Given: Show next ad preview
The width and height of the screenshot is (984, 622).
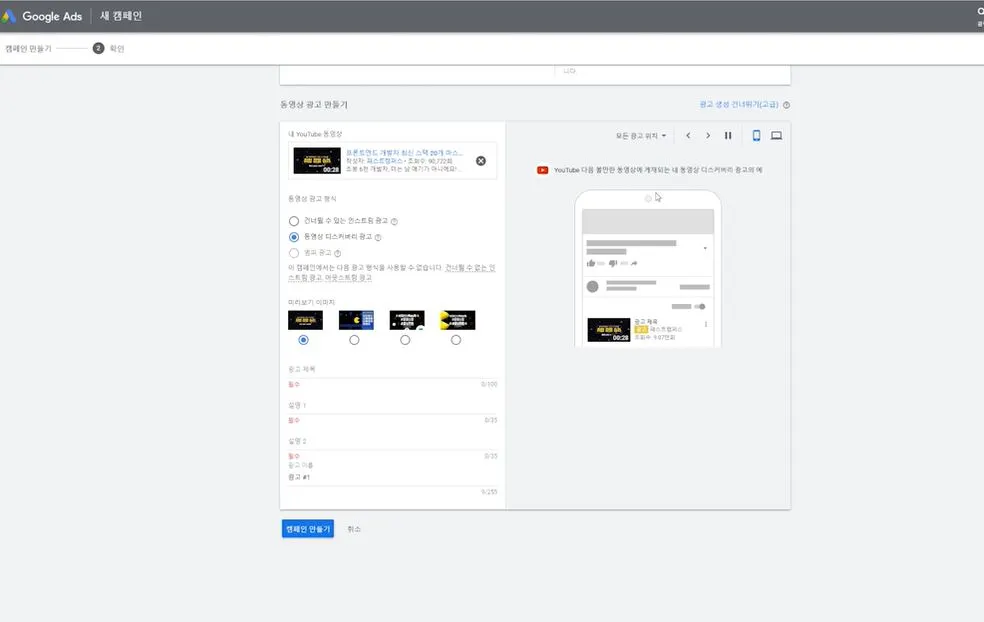Looking at the screenshot, I should [708, 136].
